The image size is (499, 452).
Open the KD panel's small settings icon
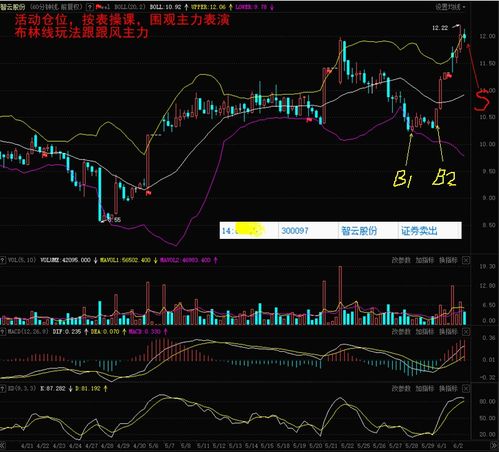[x=3, y=389]
